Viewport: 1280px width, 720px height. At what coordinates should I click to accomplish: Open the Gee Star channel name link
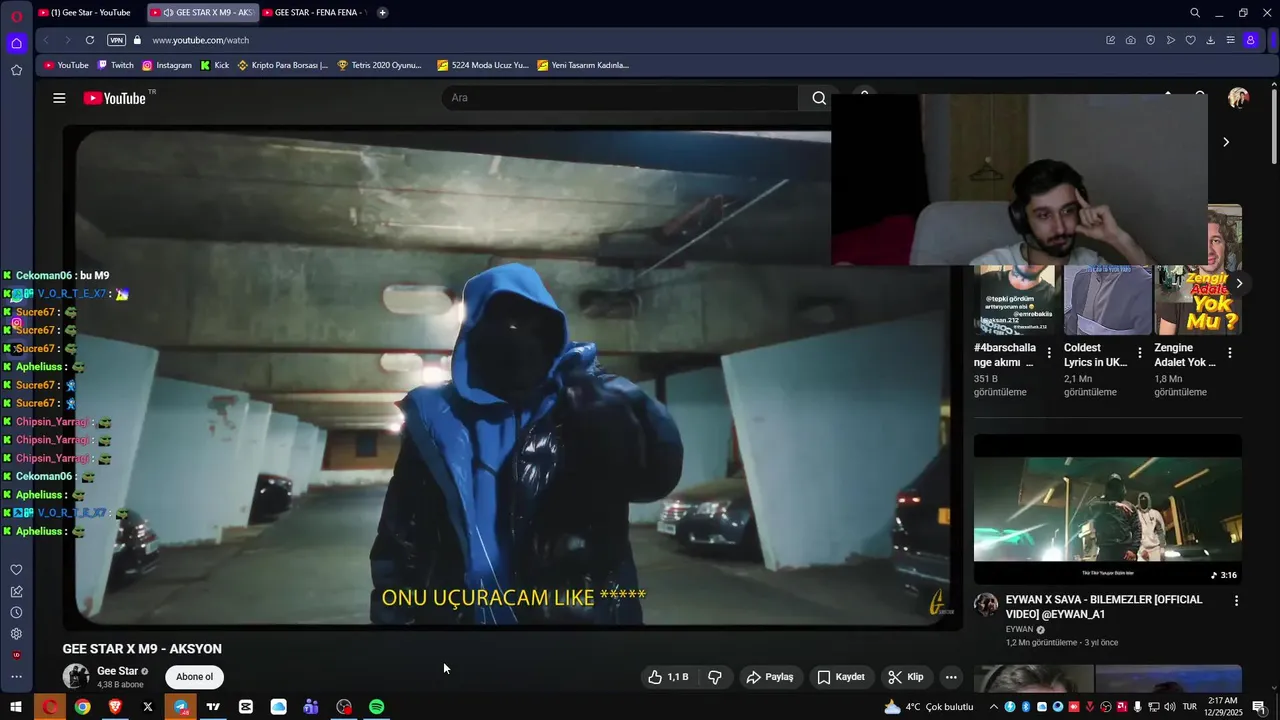click(117, 671)
